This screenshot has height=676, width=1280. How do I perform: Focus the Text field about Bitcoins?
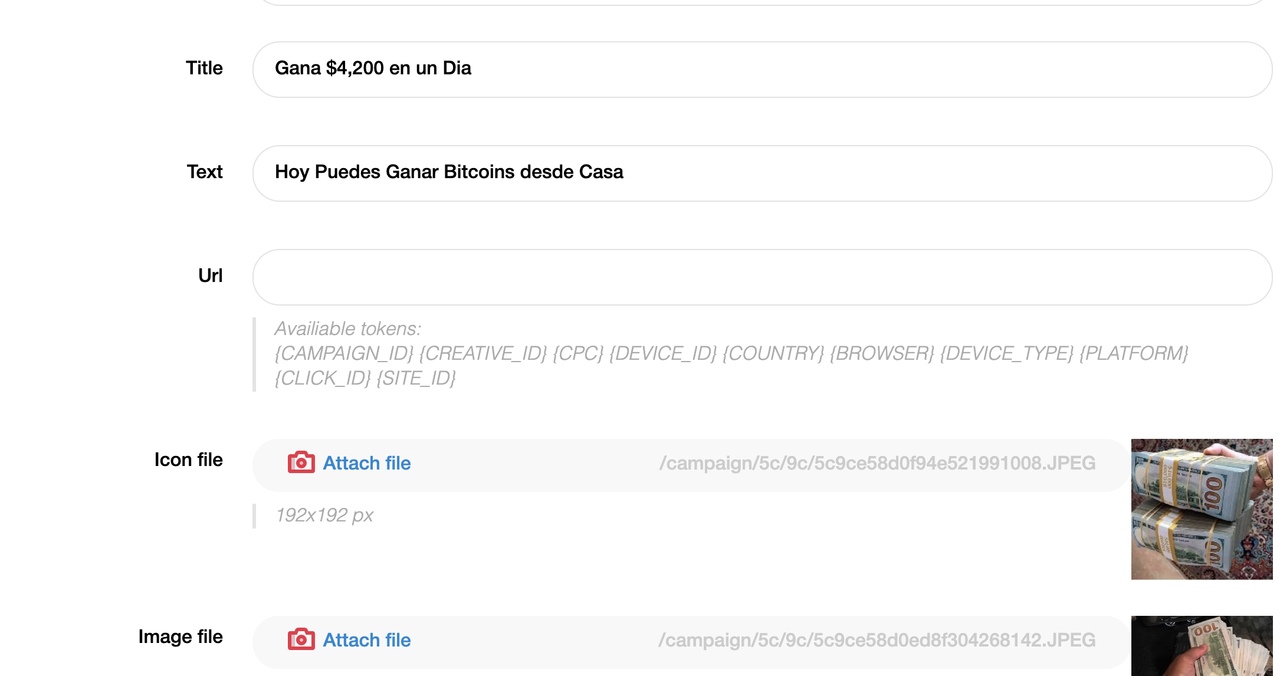[762, 173]
